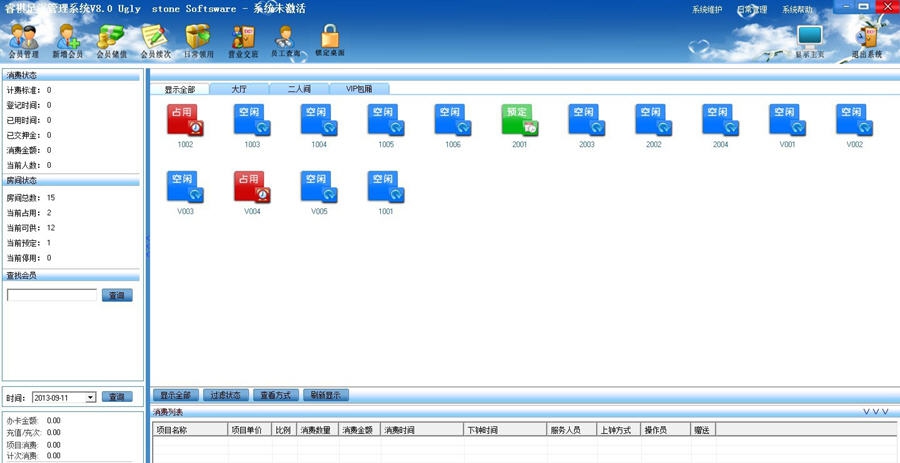This screenshot has height=463, width=900.
Task: Open 会员储值 member deposit icon
Action: (111, 40)
